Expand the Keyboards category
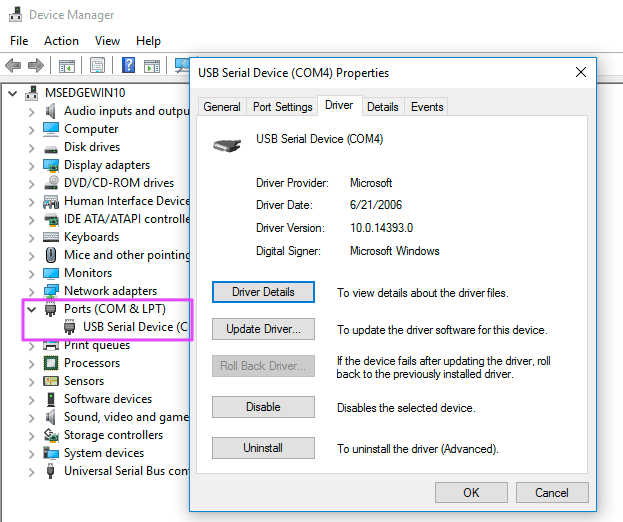Image resolution: width=623 pixels, height=522 pixels. click(x=31, y=238)
